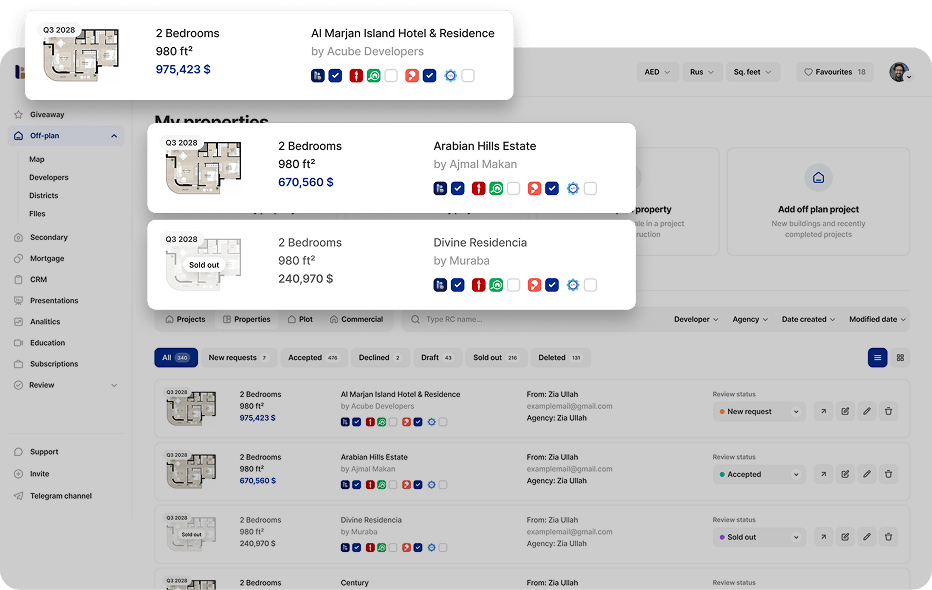Open Secondary properties section
Screen dimensions: 932x590
[x=48, y=237]
